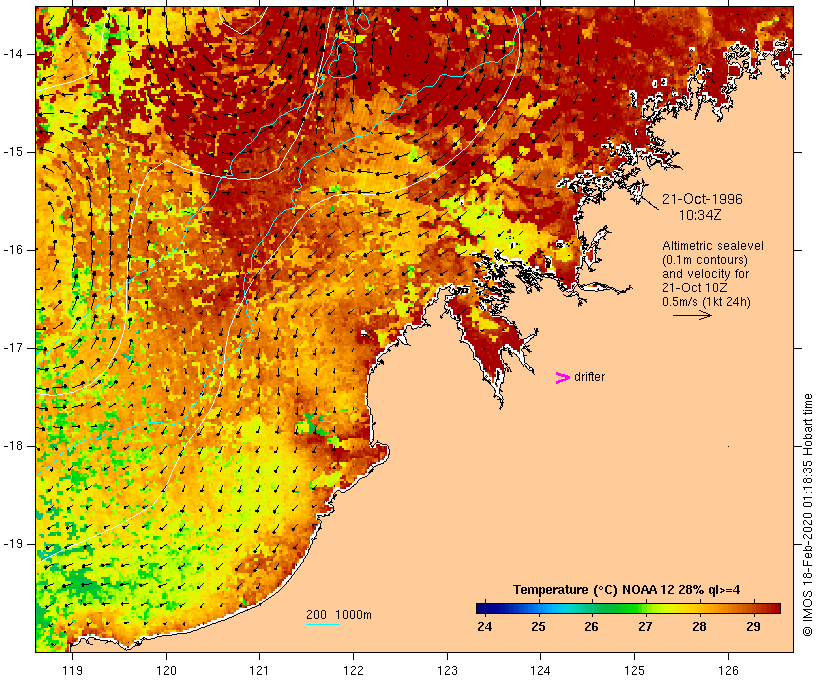
Task: Click the longitude axis label 120
Action: coord(166,670)
